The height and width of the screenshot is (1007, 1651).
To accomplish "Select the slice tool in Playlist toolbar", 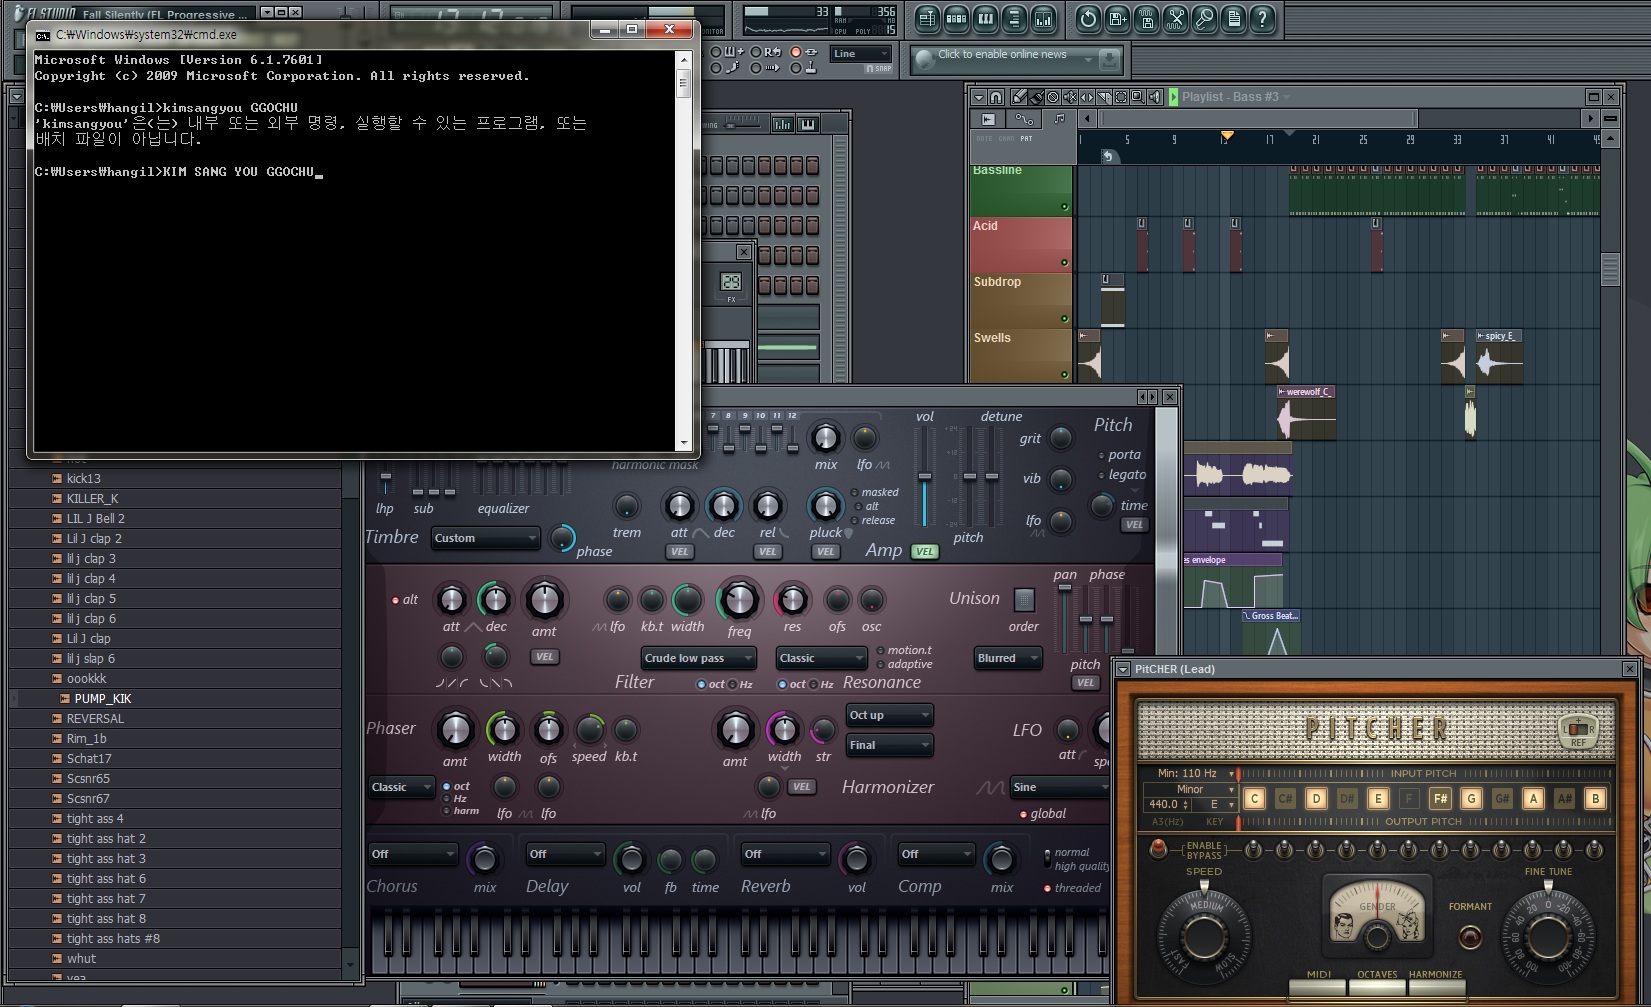I will point(1104,97).
